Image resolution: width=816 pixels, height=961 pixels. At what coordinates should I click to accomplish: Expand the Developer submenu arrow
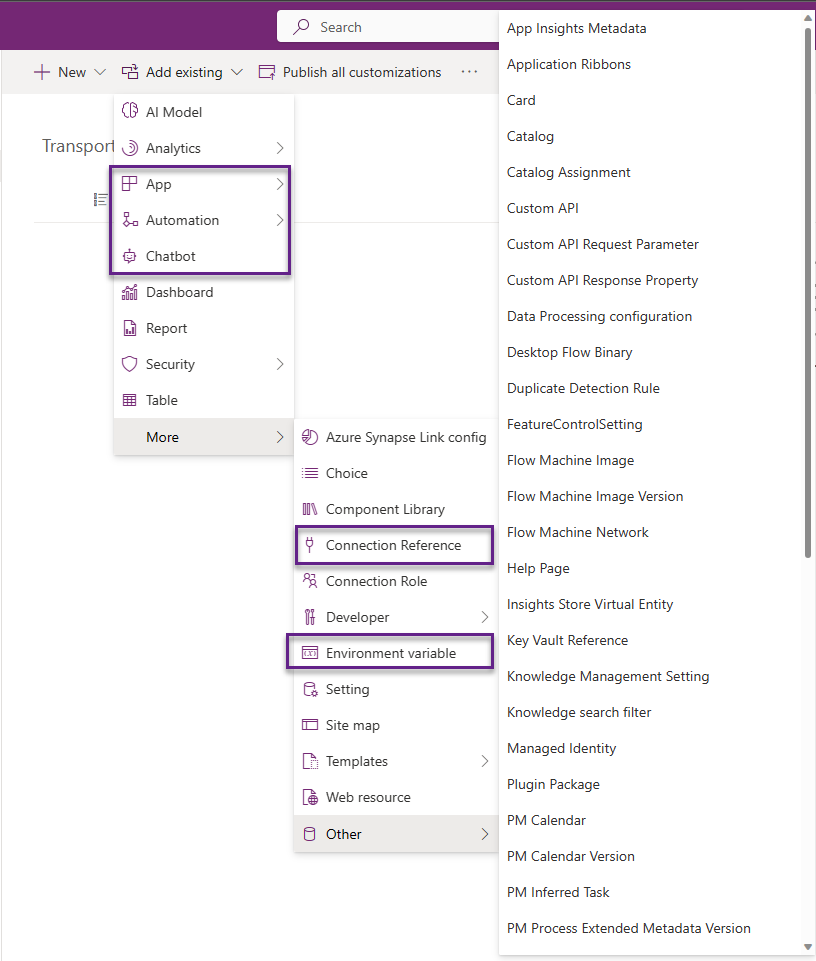(484, 617)
